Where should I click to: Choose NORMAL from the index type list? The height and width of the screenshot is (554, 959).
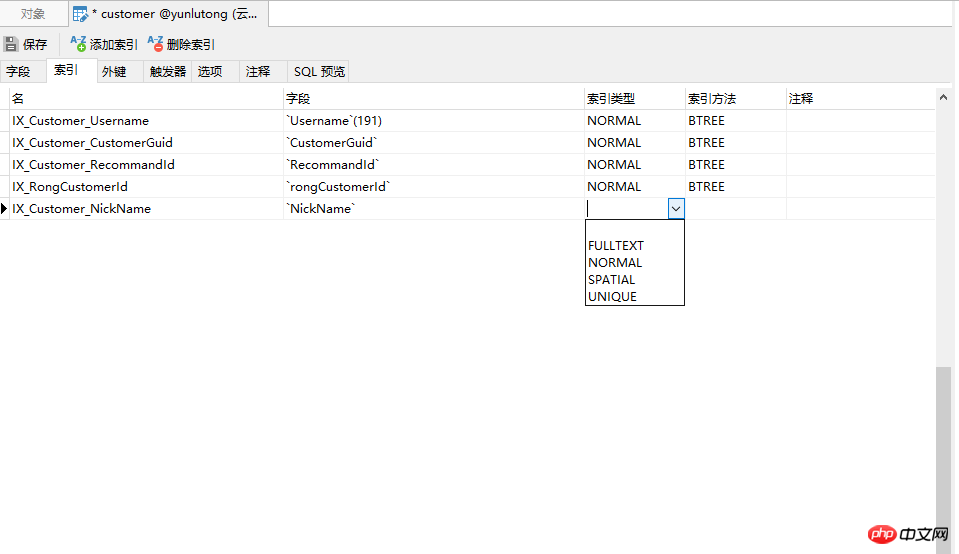click(x=634, y=263)
